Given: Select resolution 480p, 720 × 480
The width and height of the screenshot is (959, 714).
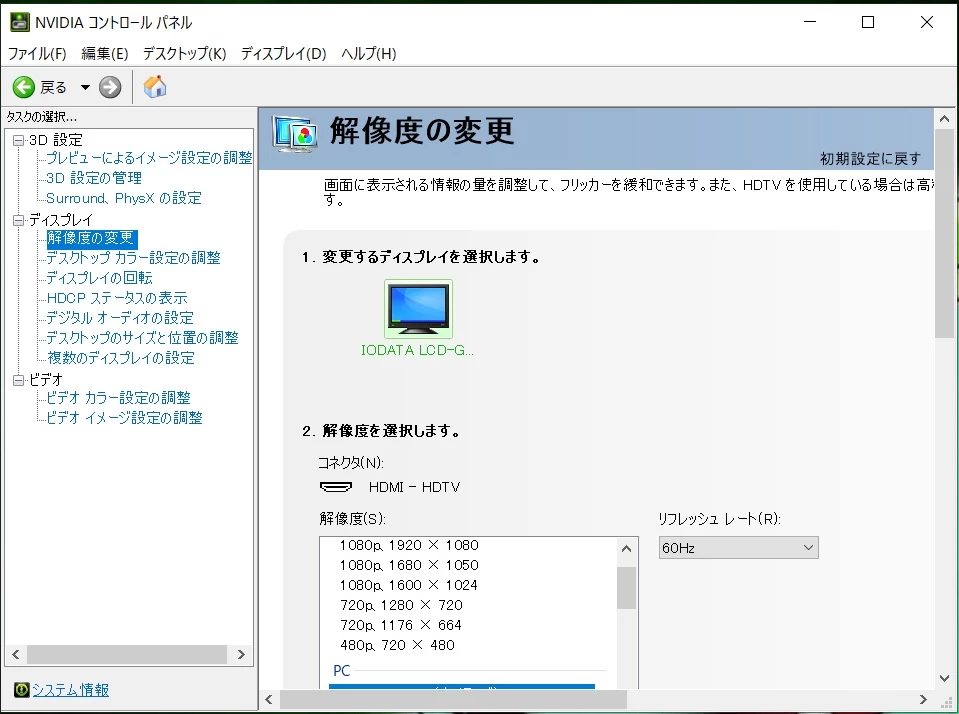Looking at the screenshot, I should 397,645.
